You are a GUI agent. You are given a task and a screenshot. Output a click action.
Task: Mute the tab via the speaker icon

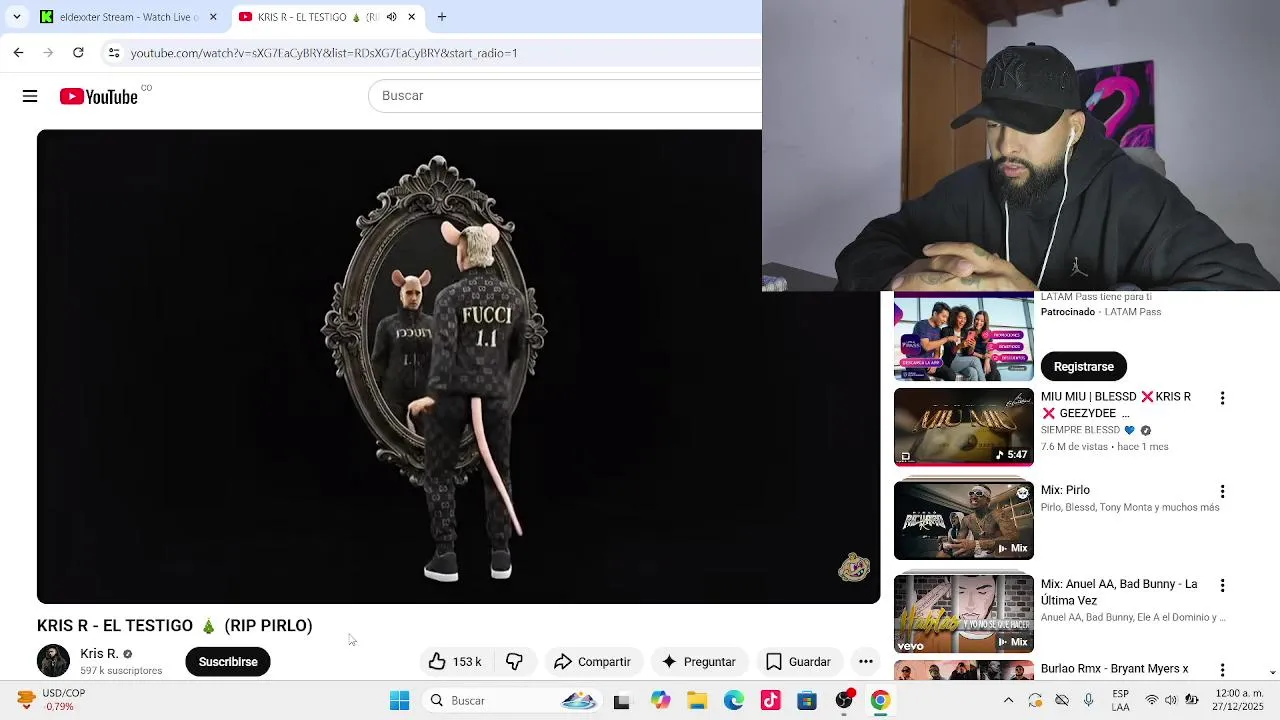coord(391,17)
